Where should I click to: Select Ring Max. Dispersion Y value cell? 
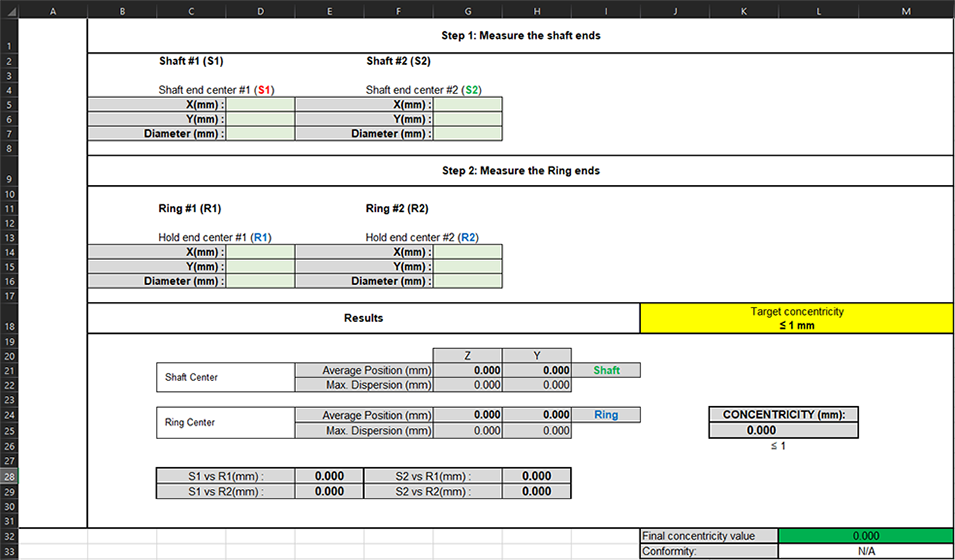pos(536,431)
